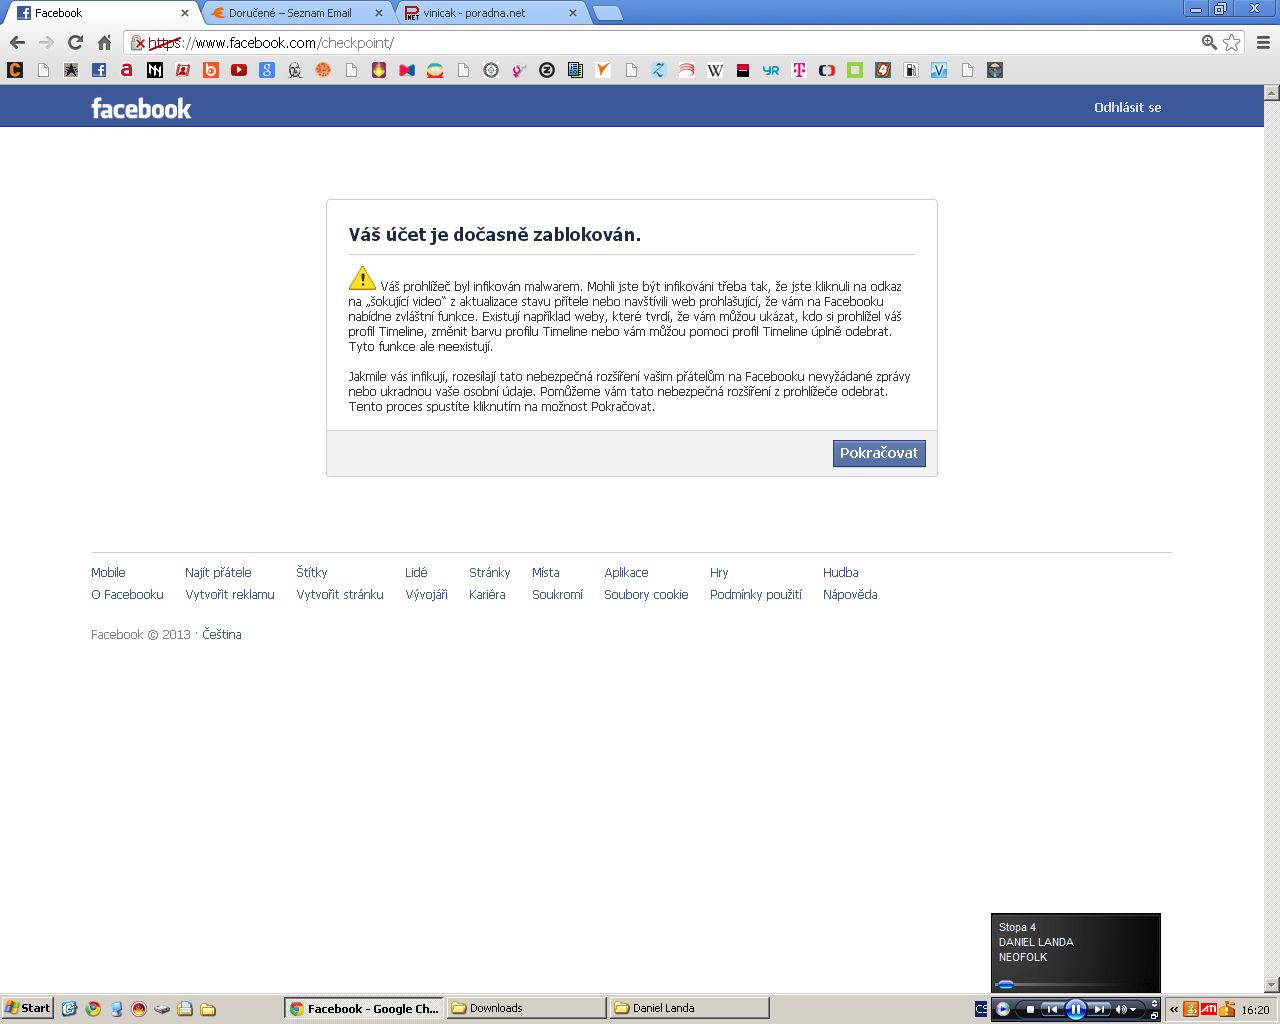Open the Java tray icon
Screen dimensions: 1280x1024
tap(1190, 1009)
